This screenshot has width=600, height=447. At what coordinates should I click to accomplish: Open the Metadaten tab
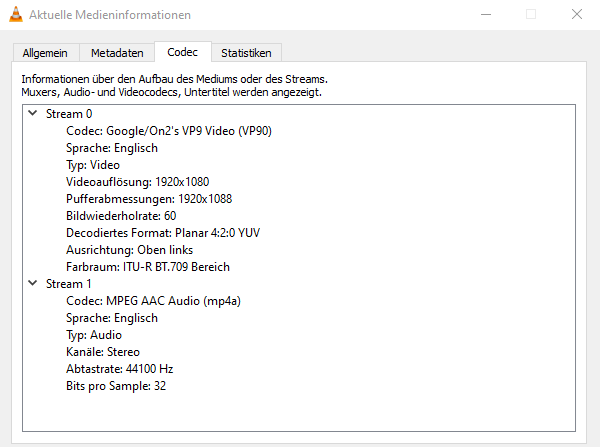click(x=117, y=53)
